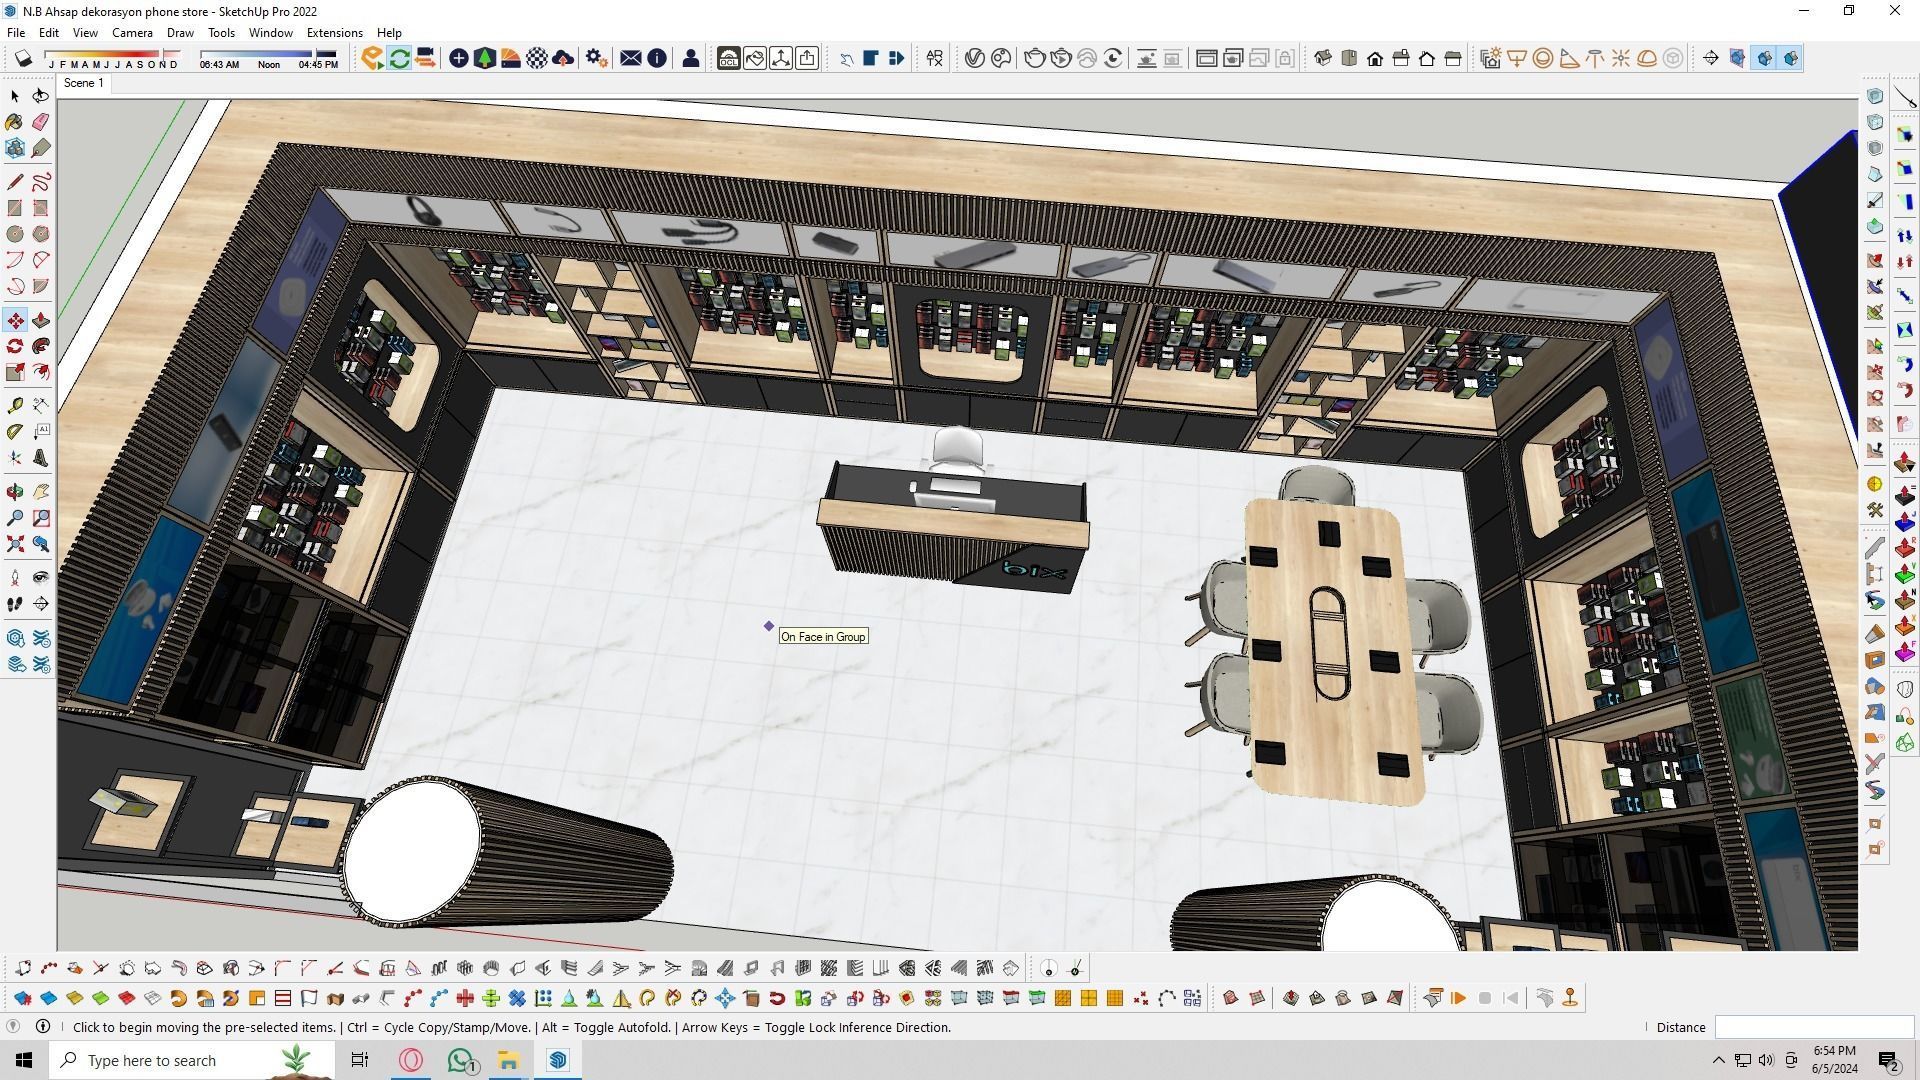Click the Distance measurement input box
The width and height of the screenshot is (1920, 1080).
(1813, 1027)
